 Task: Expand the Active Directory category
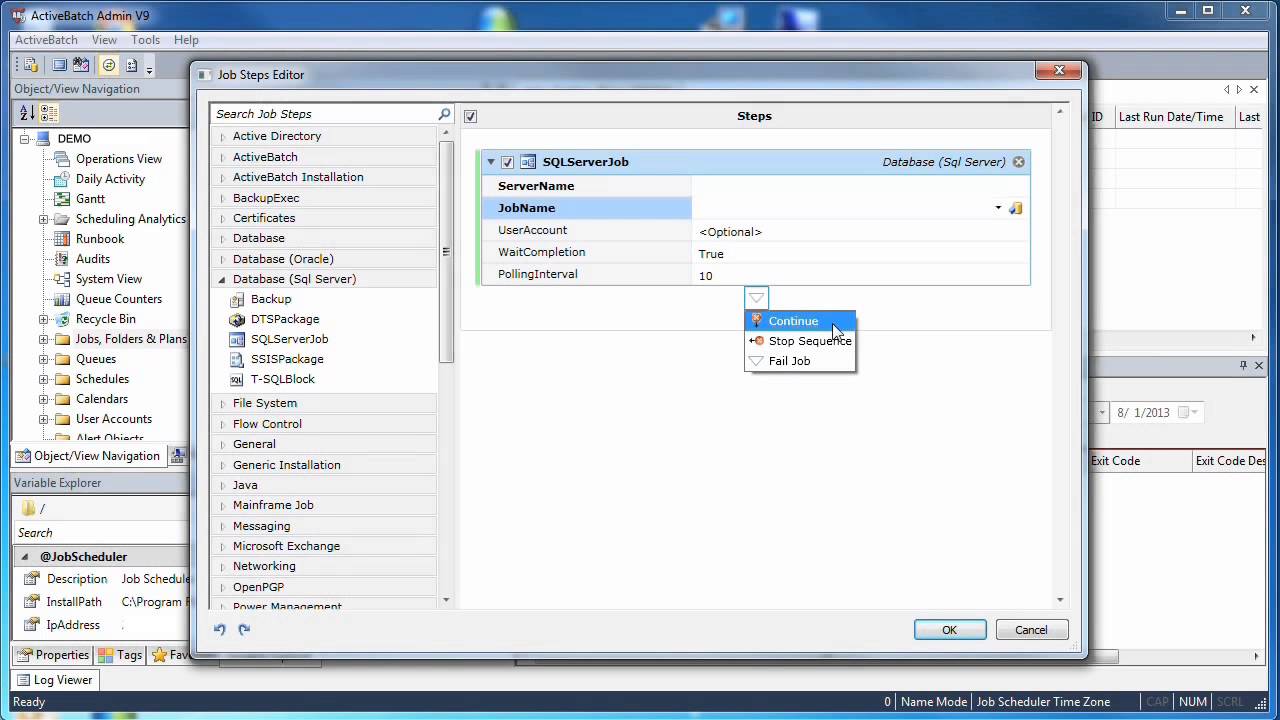222,136
